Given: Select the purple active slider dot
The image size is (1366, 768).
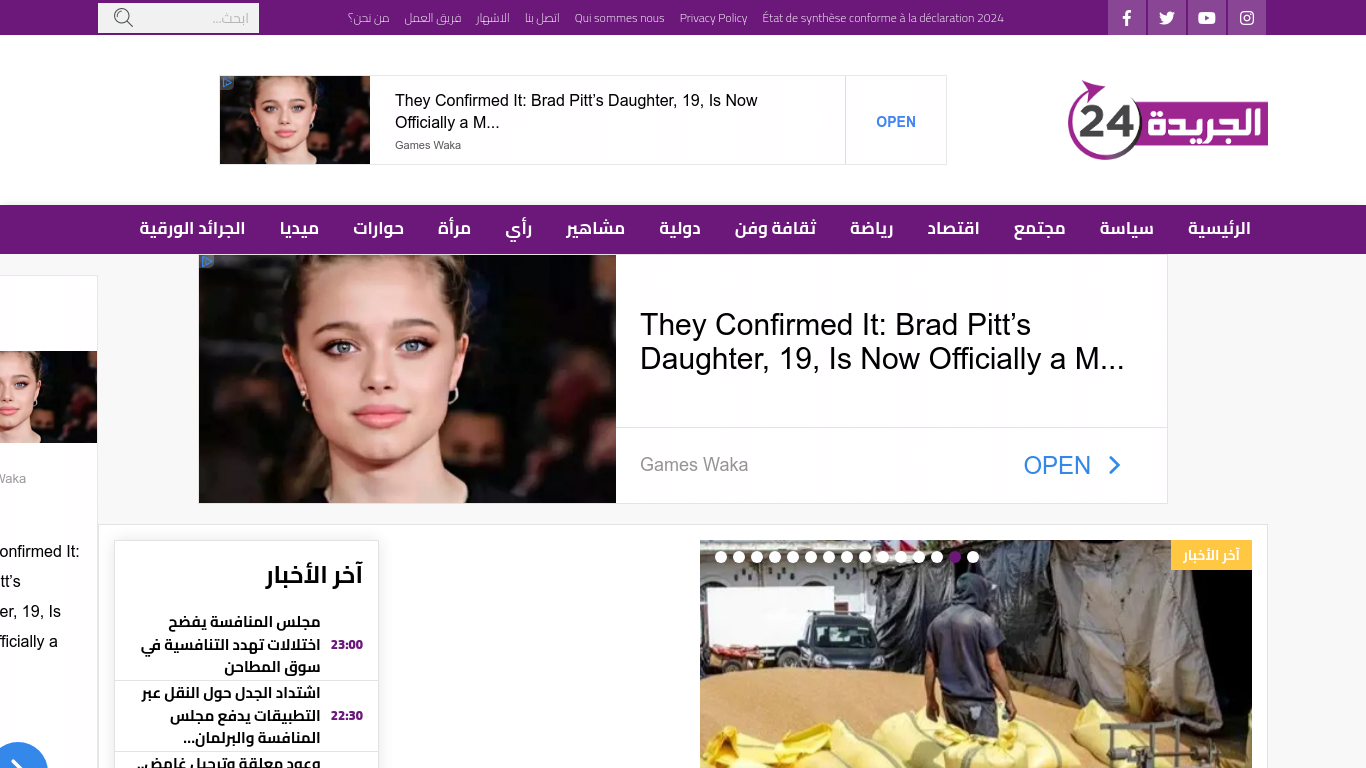Looking at the screenshot, I should [x=955, y=557].
